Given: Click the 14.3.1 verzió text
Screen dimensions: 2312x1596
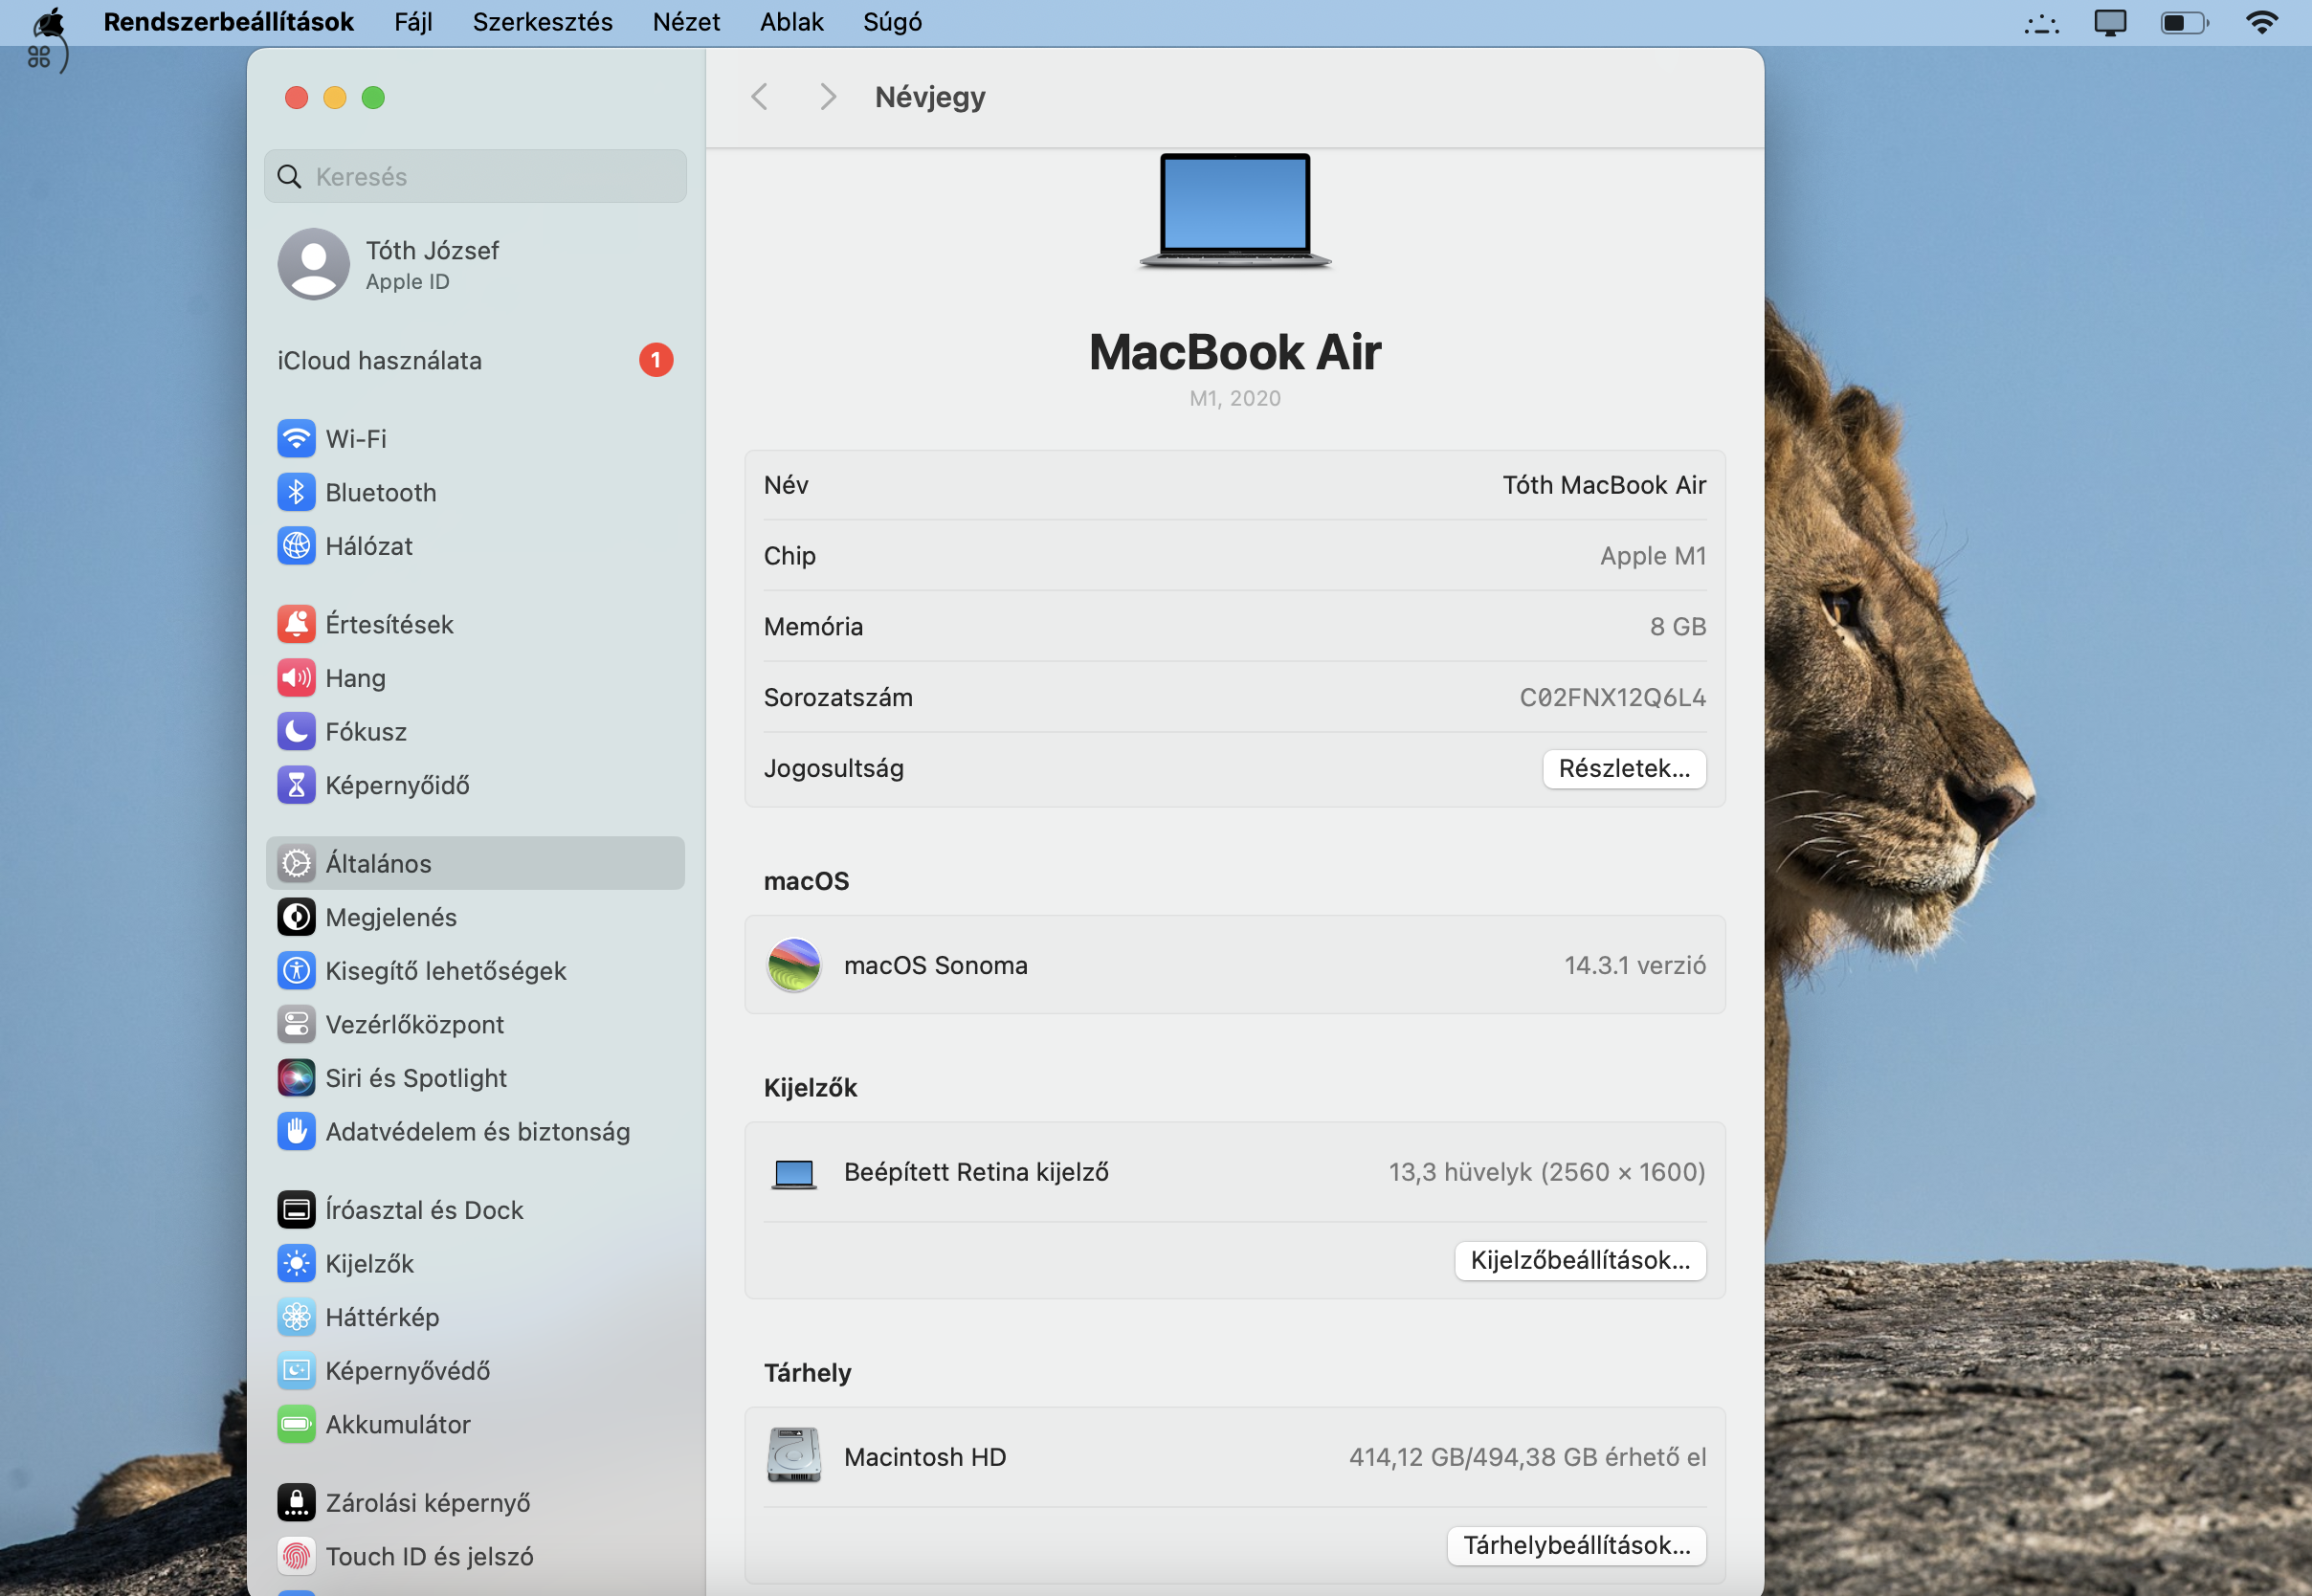Looking at the screenshot, I should pyautogui.click(x=1635, y=965).
